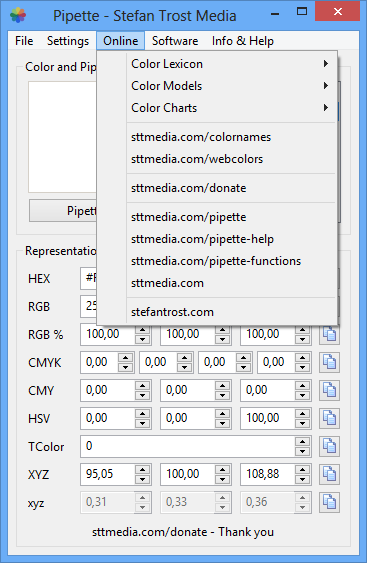Copy the CMYK values with copy icon
The image size is (367, 563).
pyautogui.click(x=329, y=362)
